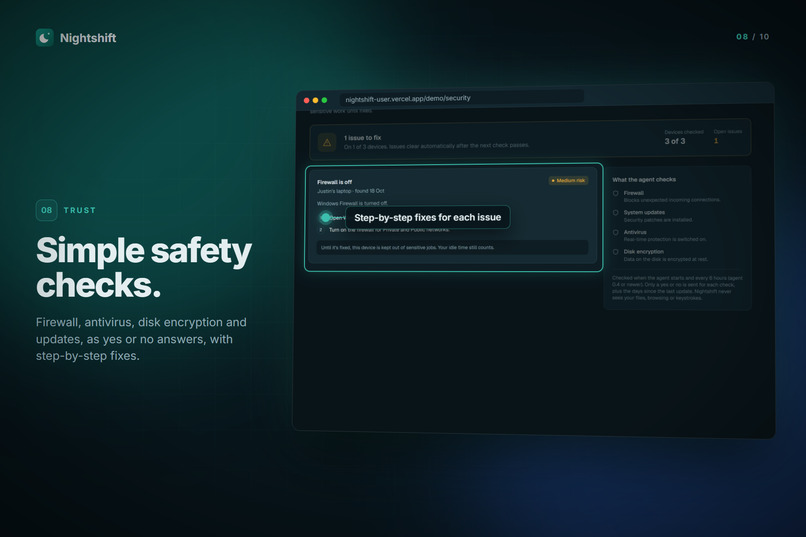806x537 pixels.
Task: Click Real-time protection is switched on description
Action: click(x=665, y=239)
